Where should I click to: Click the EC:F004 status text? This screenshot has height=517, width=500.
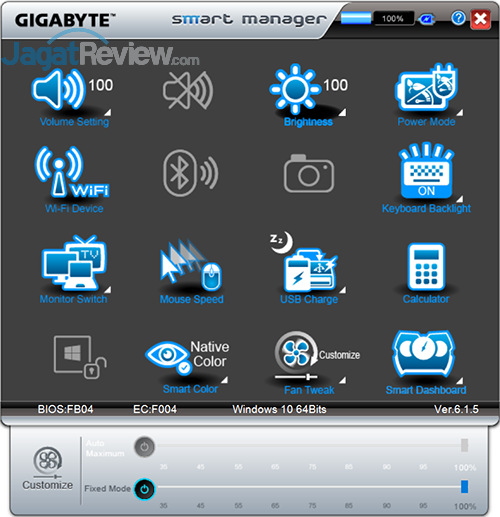click(x=155, y=409)
